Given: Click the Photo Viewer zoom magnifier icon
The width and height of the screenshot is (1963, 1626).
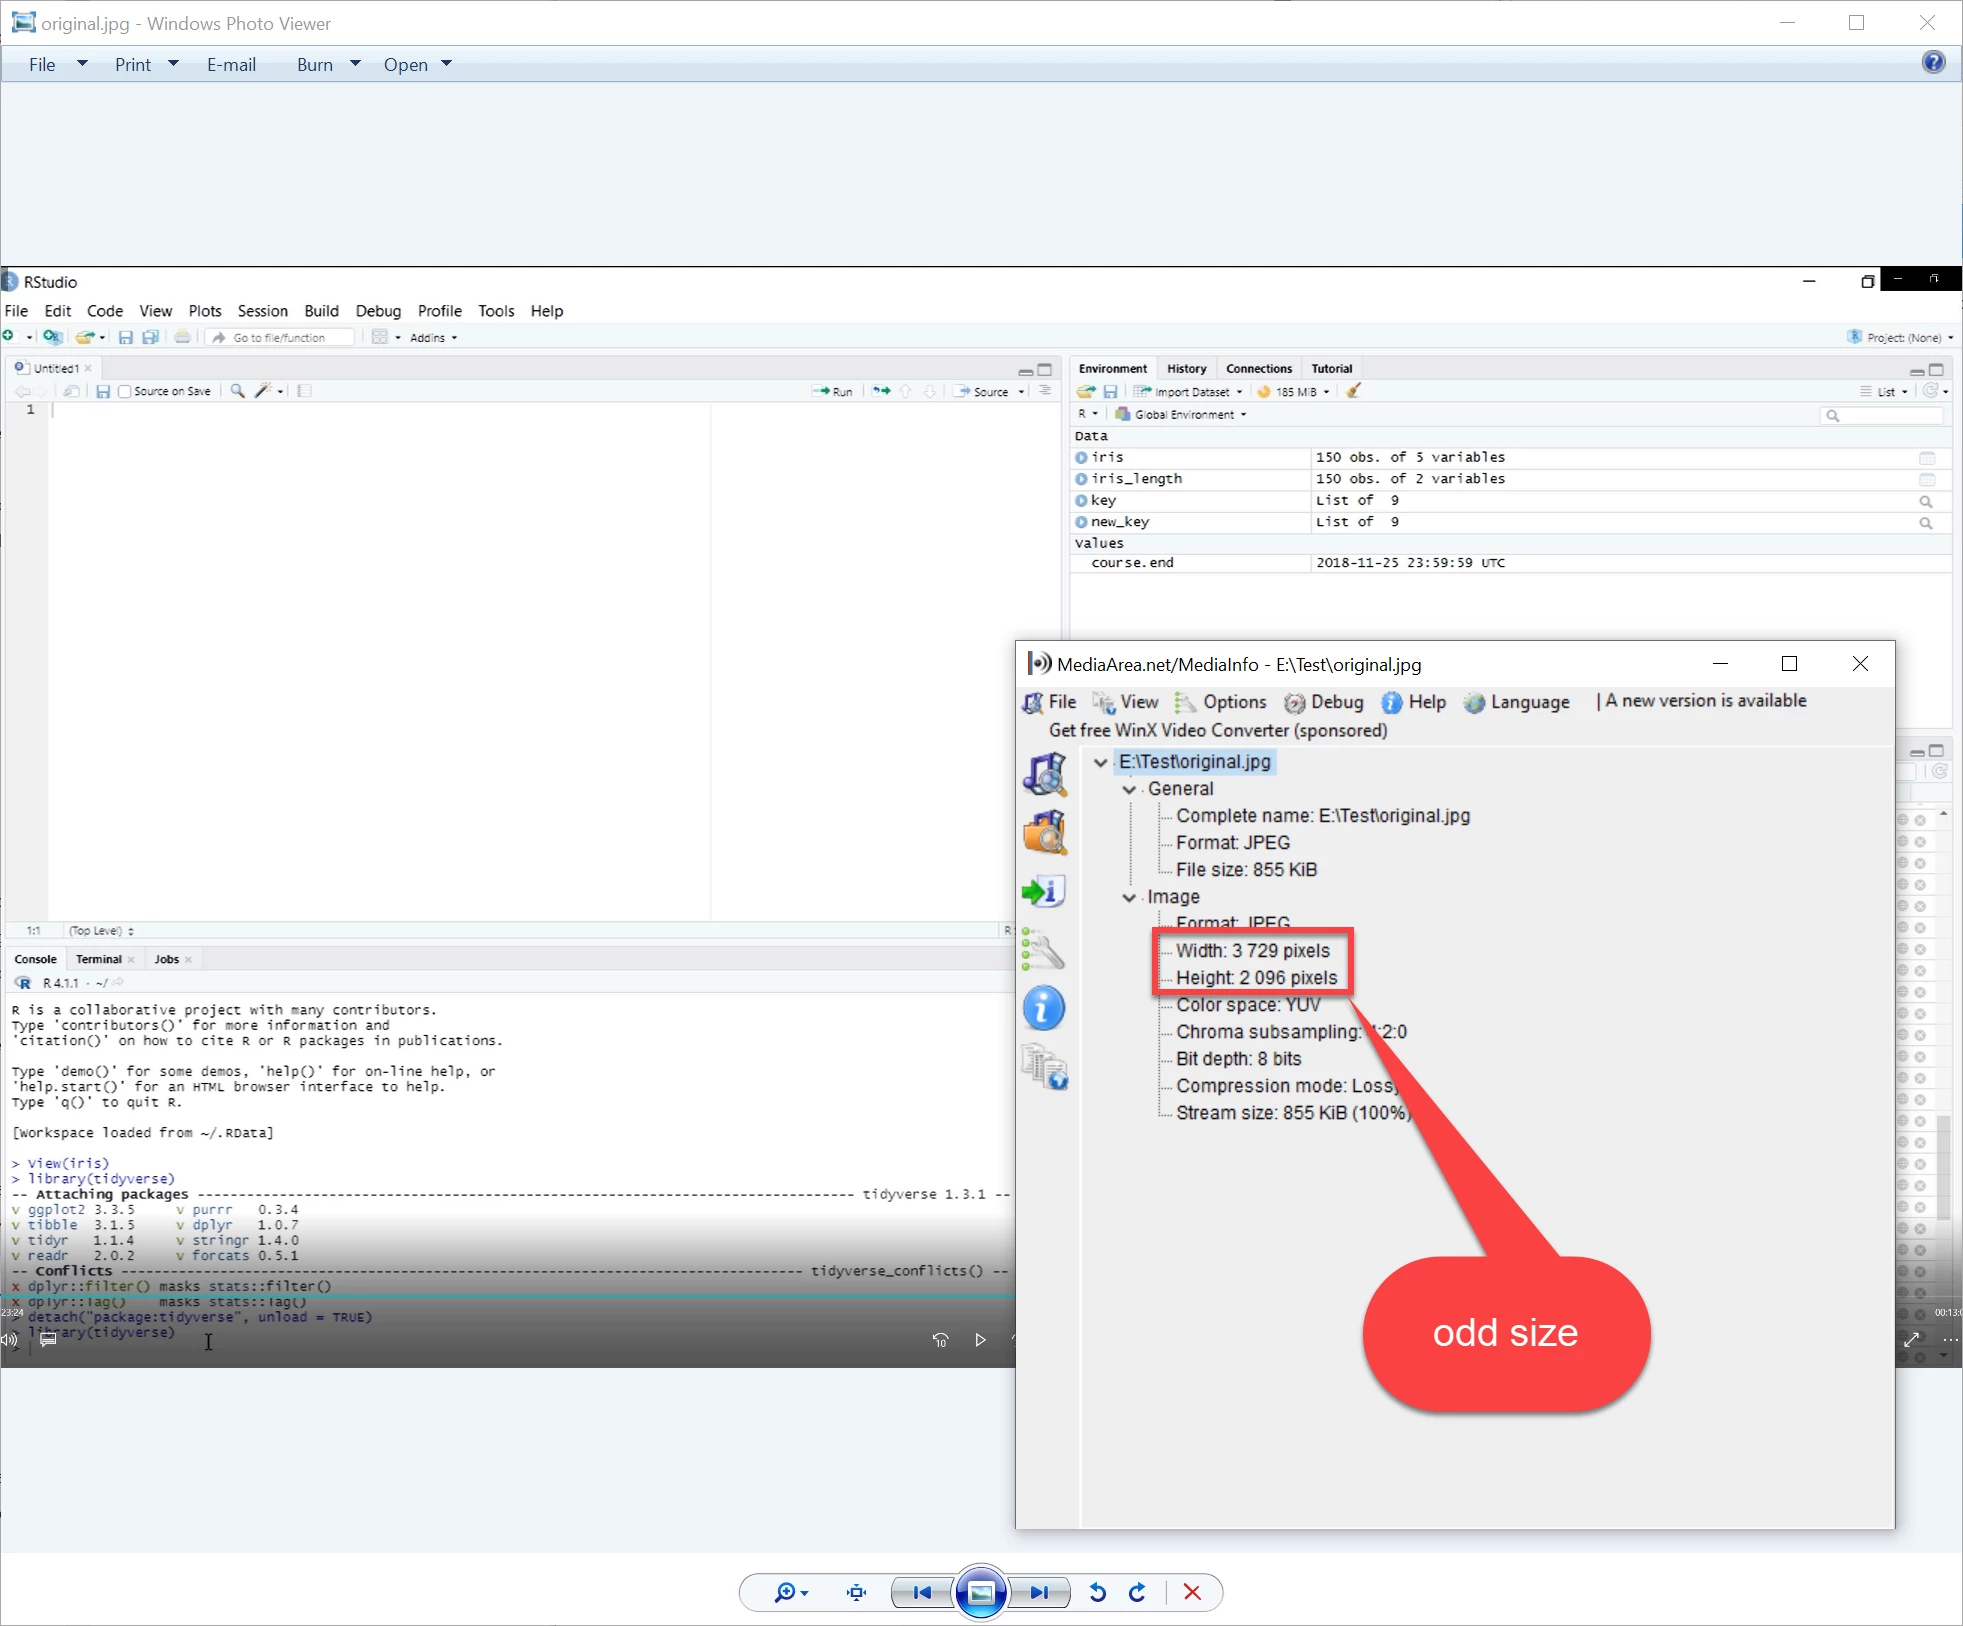Looking at the screenshot, I should (786, 1592).
